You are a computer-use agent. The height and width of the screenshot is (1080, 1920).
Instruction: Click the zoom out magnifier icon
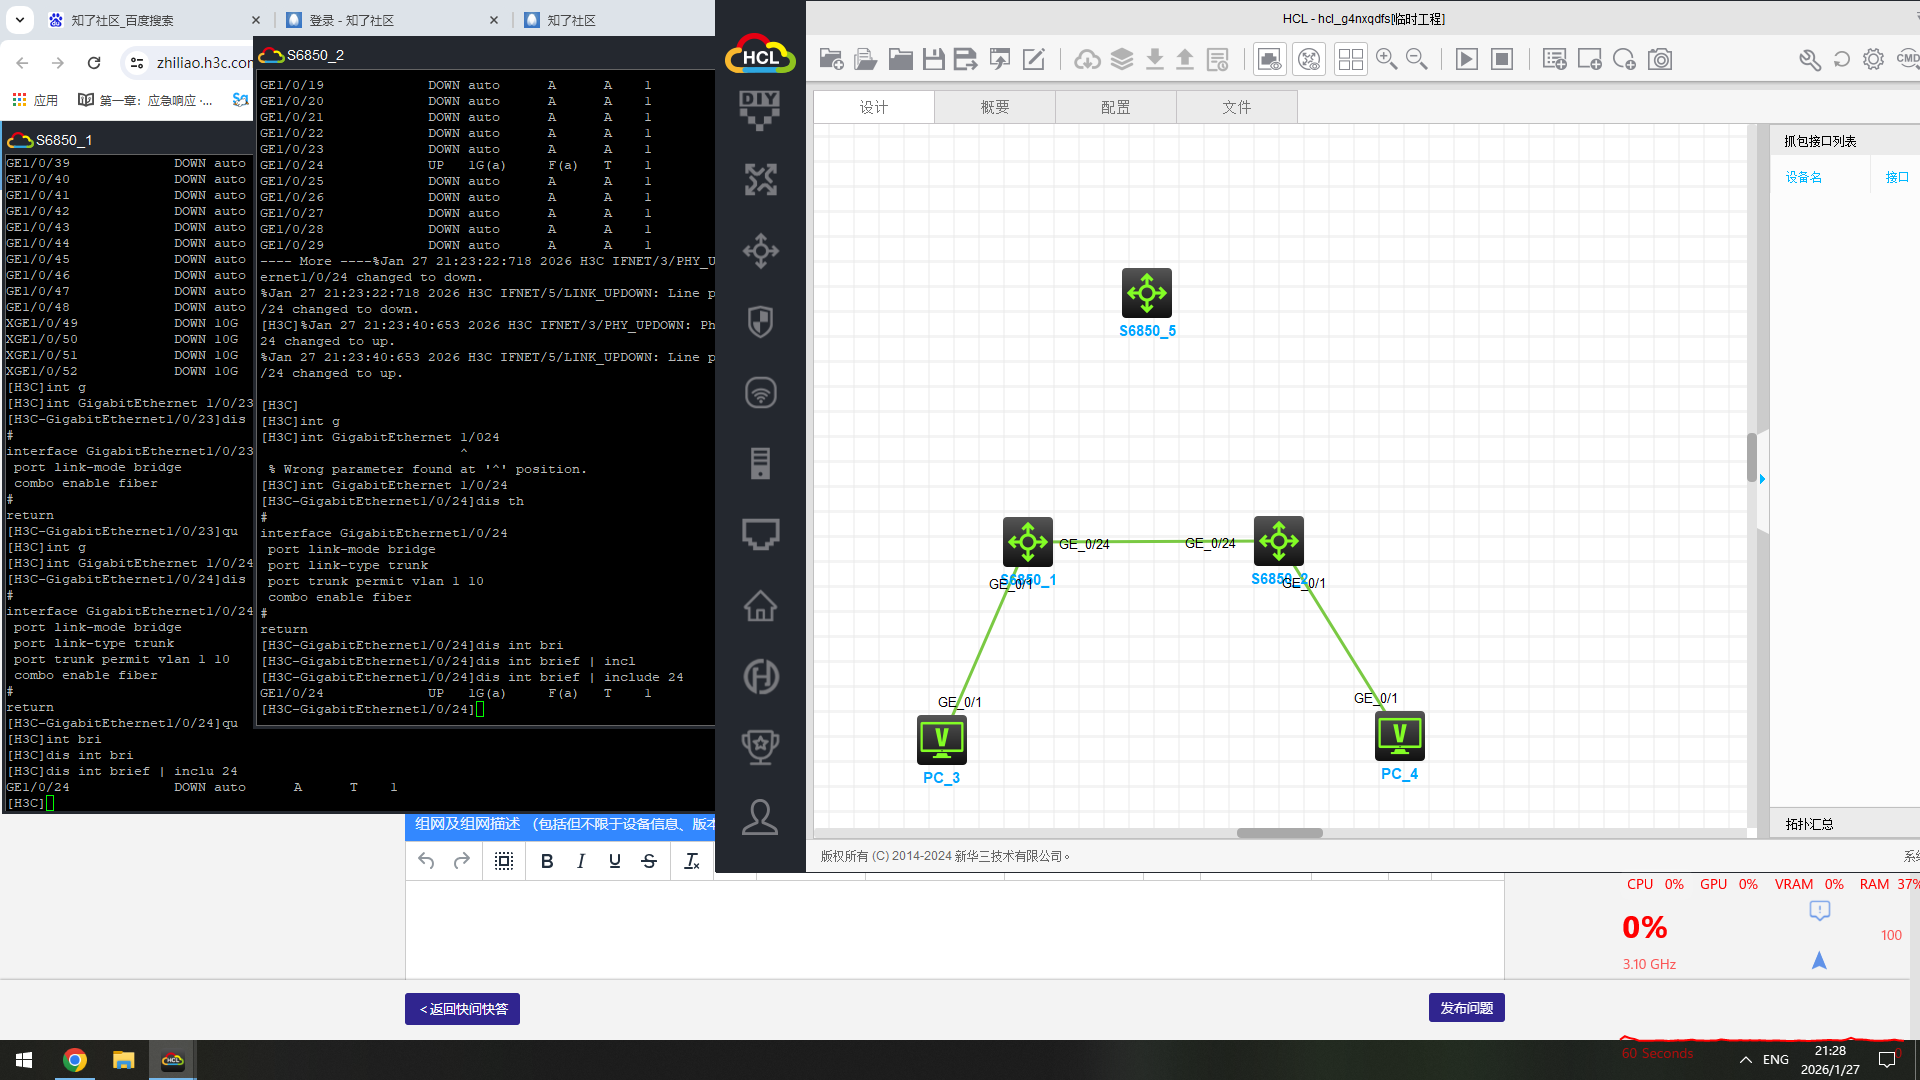[1416, 60]
